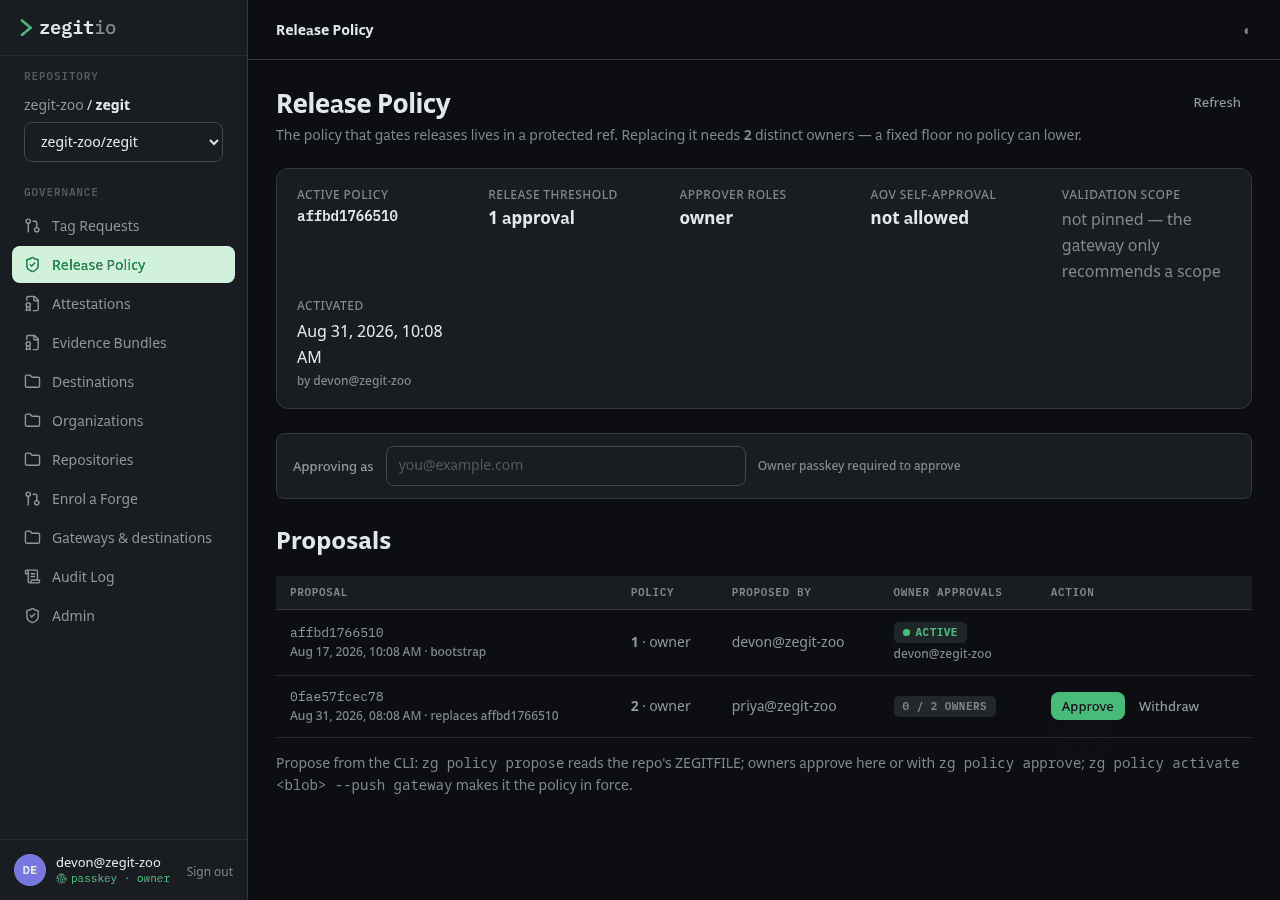The width and height of the screenshot is (1280, 900).
Task: Click the POLICY column header
Action: click(x=652, y=592)
